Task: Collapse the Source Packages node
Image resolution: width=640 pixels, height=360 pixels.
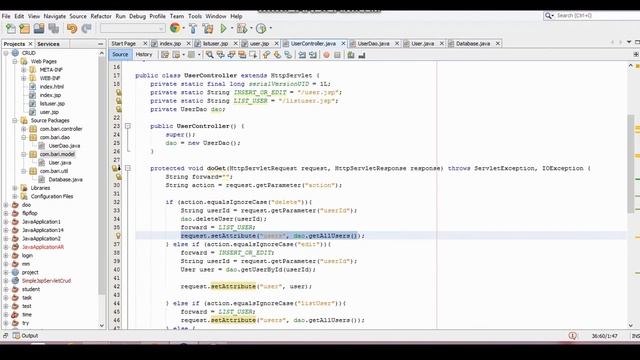Action: tap(15, 120)
